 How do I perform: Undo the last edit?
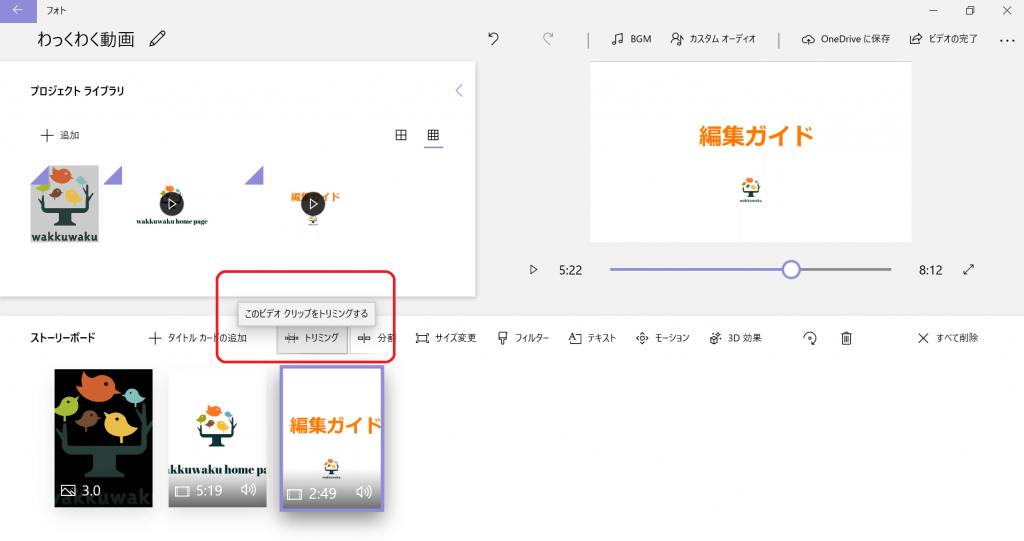tap(493, 39)
